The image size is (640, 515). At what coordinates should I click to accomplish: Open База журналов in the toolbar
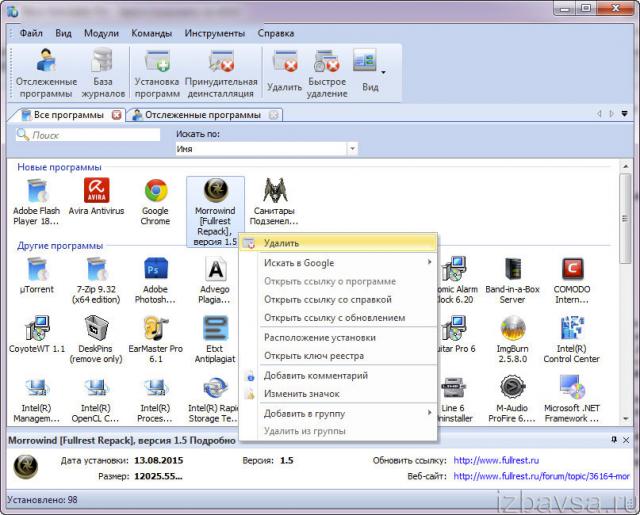(x=103, y=73)
